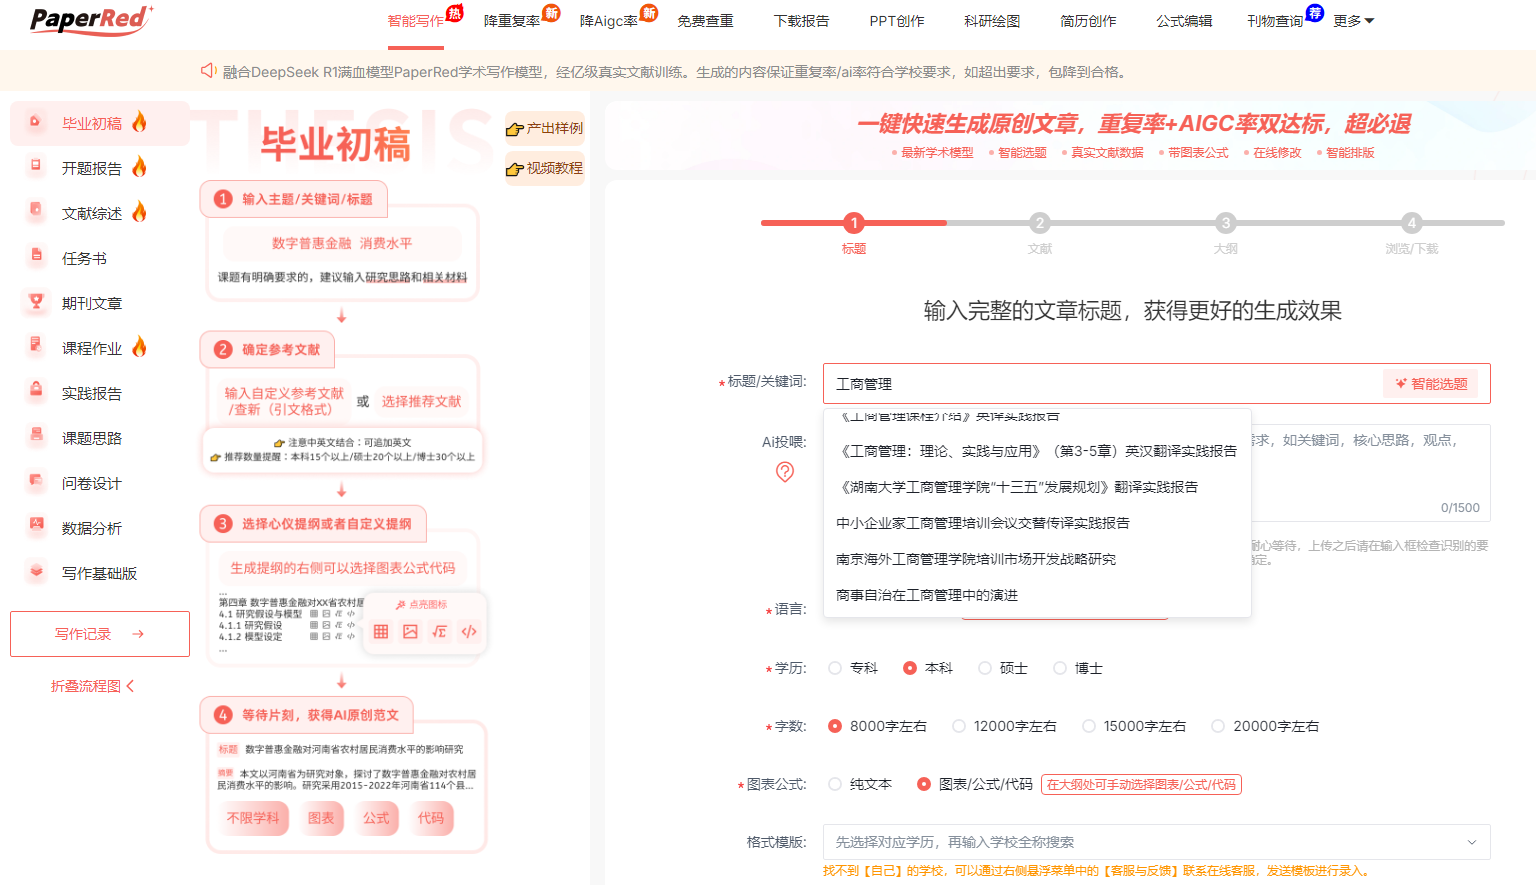
Task: Open the 降Aigc率 tab
Action: 609,21
